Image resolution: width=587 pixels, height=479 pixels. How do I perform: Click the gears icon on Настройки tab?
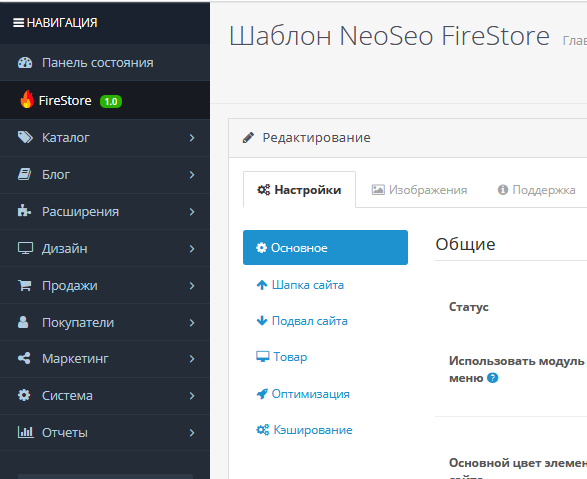[x=264, y=190]
